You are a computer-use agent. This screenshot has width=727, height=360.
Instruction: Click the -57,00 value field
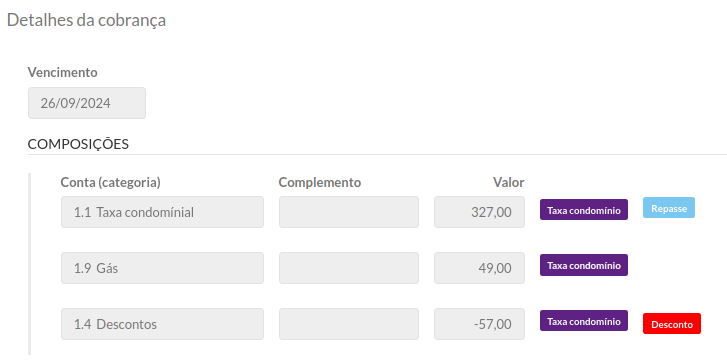coord(479,324)
